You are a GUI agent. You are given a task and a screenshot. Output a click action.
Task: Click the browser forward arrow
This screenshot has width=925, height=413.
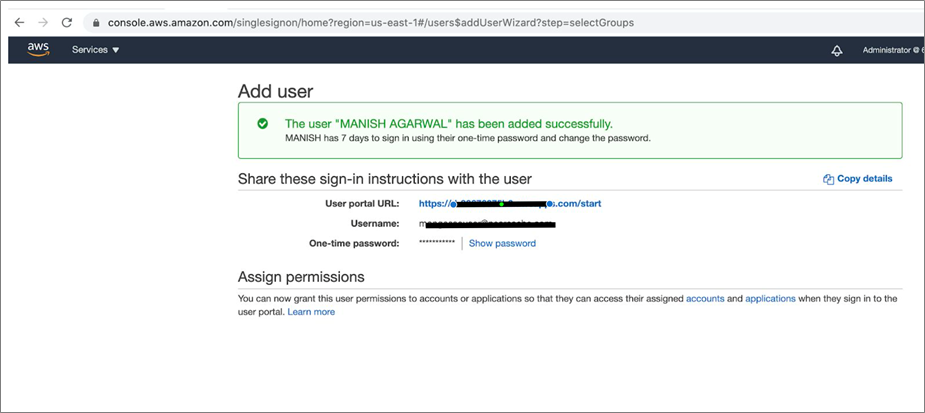click(x=43, y=22)
